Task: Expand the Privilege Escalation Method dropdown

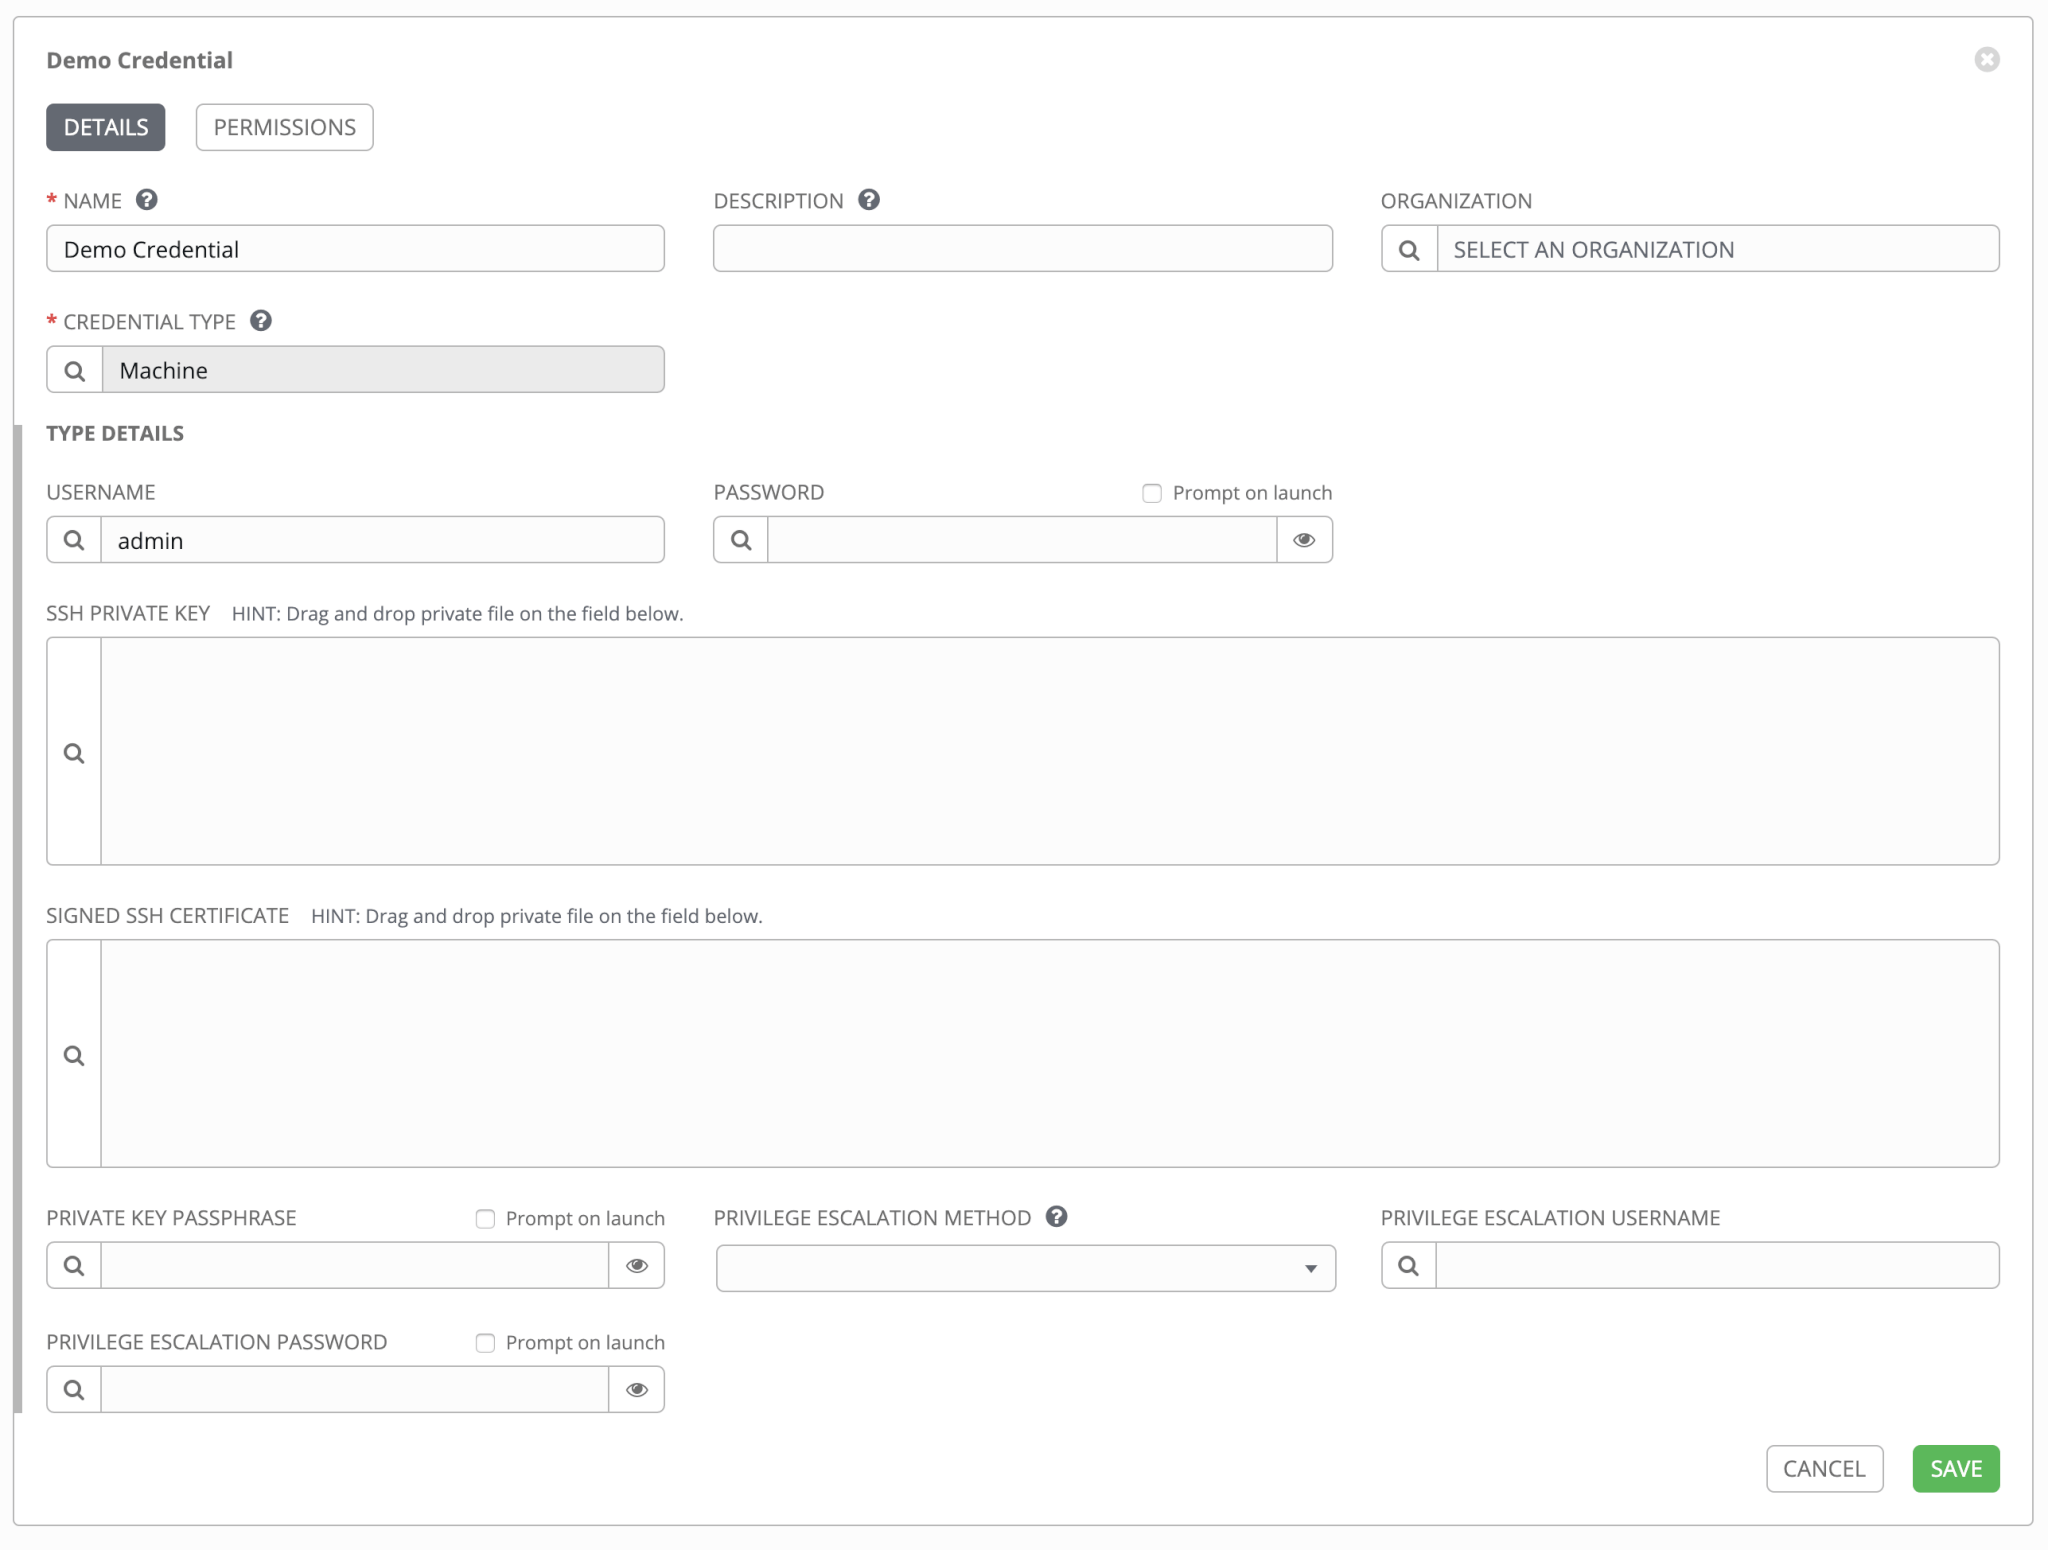Action: coord(1025,1268)
